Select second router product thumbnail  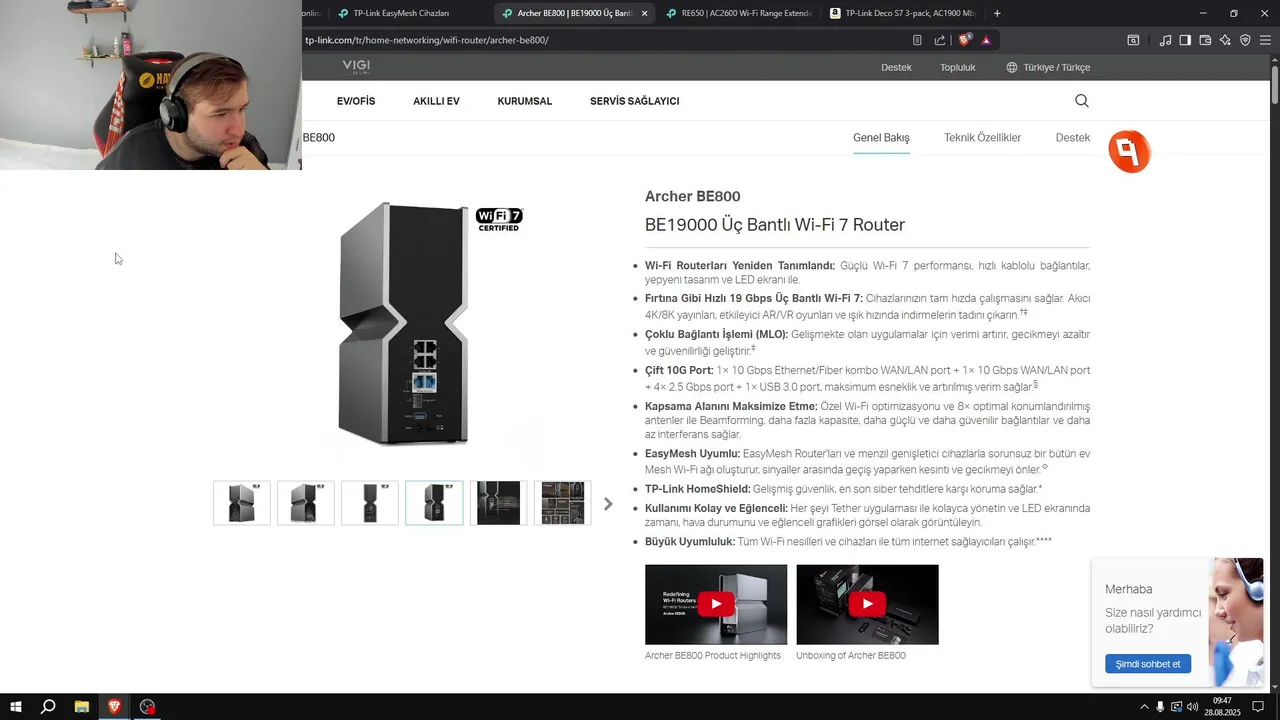click(306, 503)
